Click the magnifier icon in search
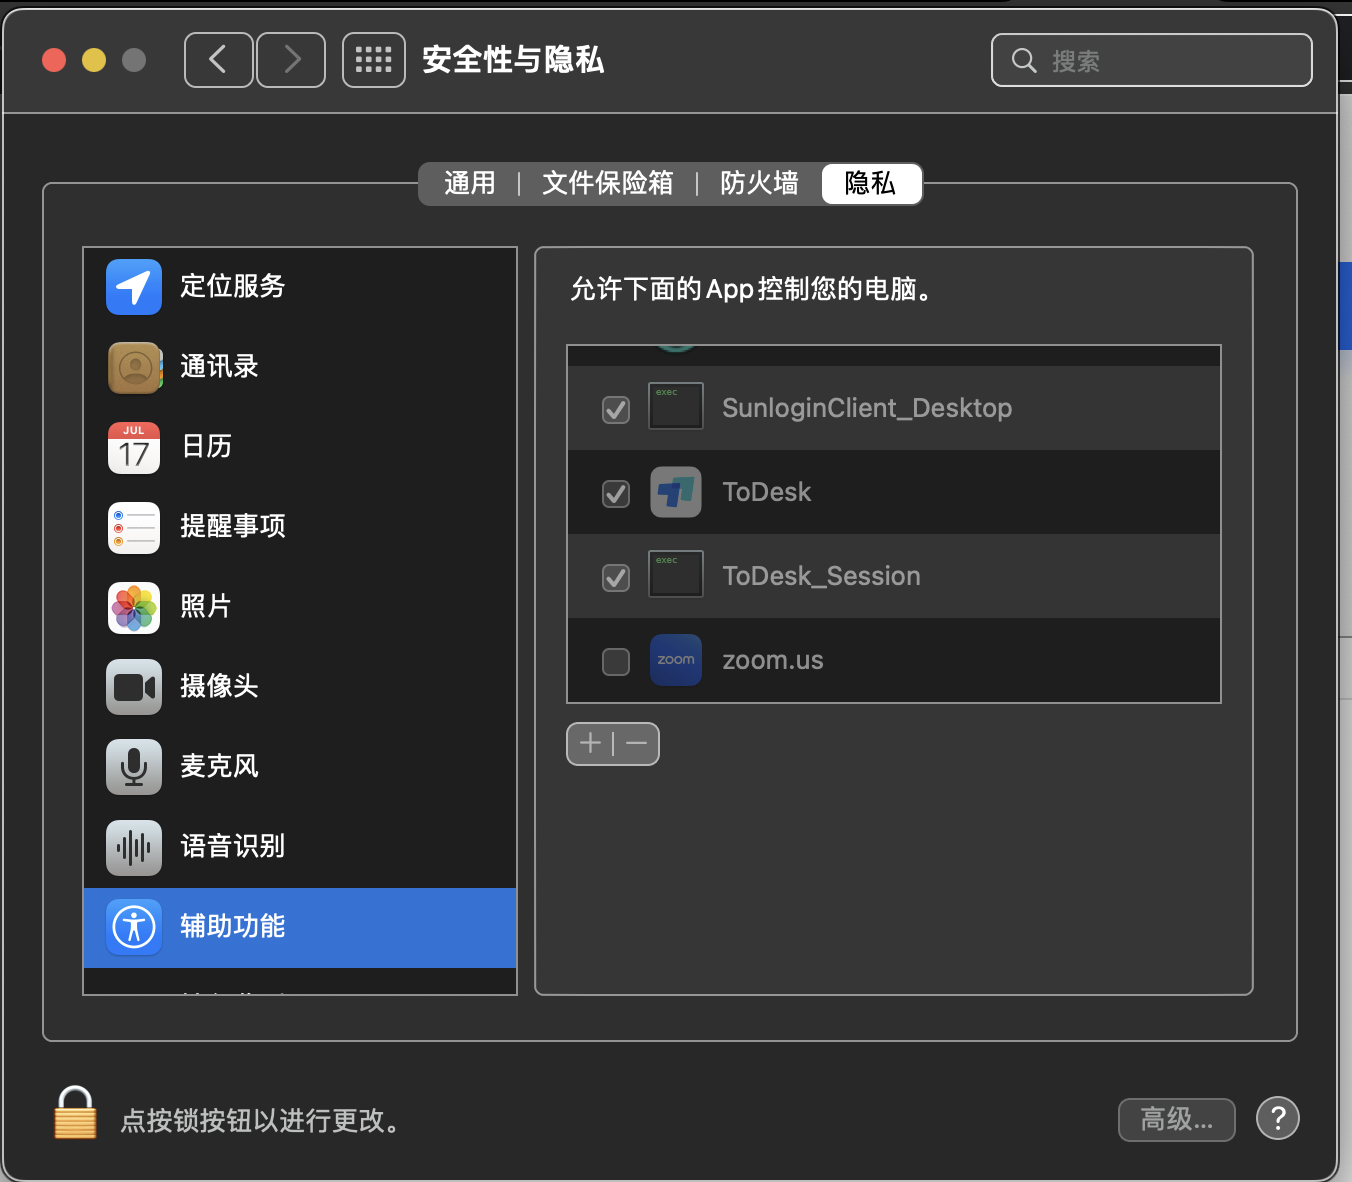The image size is (1352, 1182). point(1024,61)
